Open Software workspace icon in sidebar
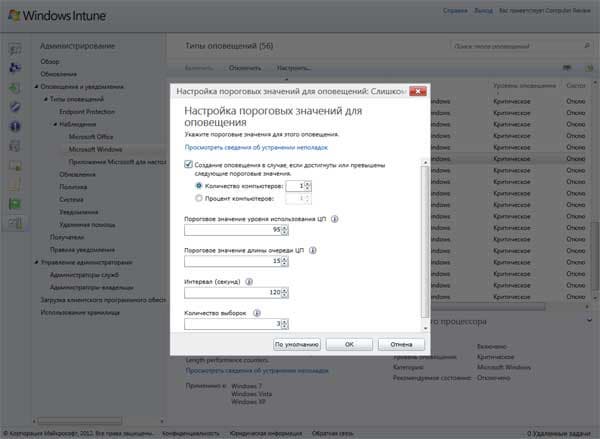Screen dimensions: 600x439 [x=15, y=146]
